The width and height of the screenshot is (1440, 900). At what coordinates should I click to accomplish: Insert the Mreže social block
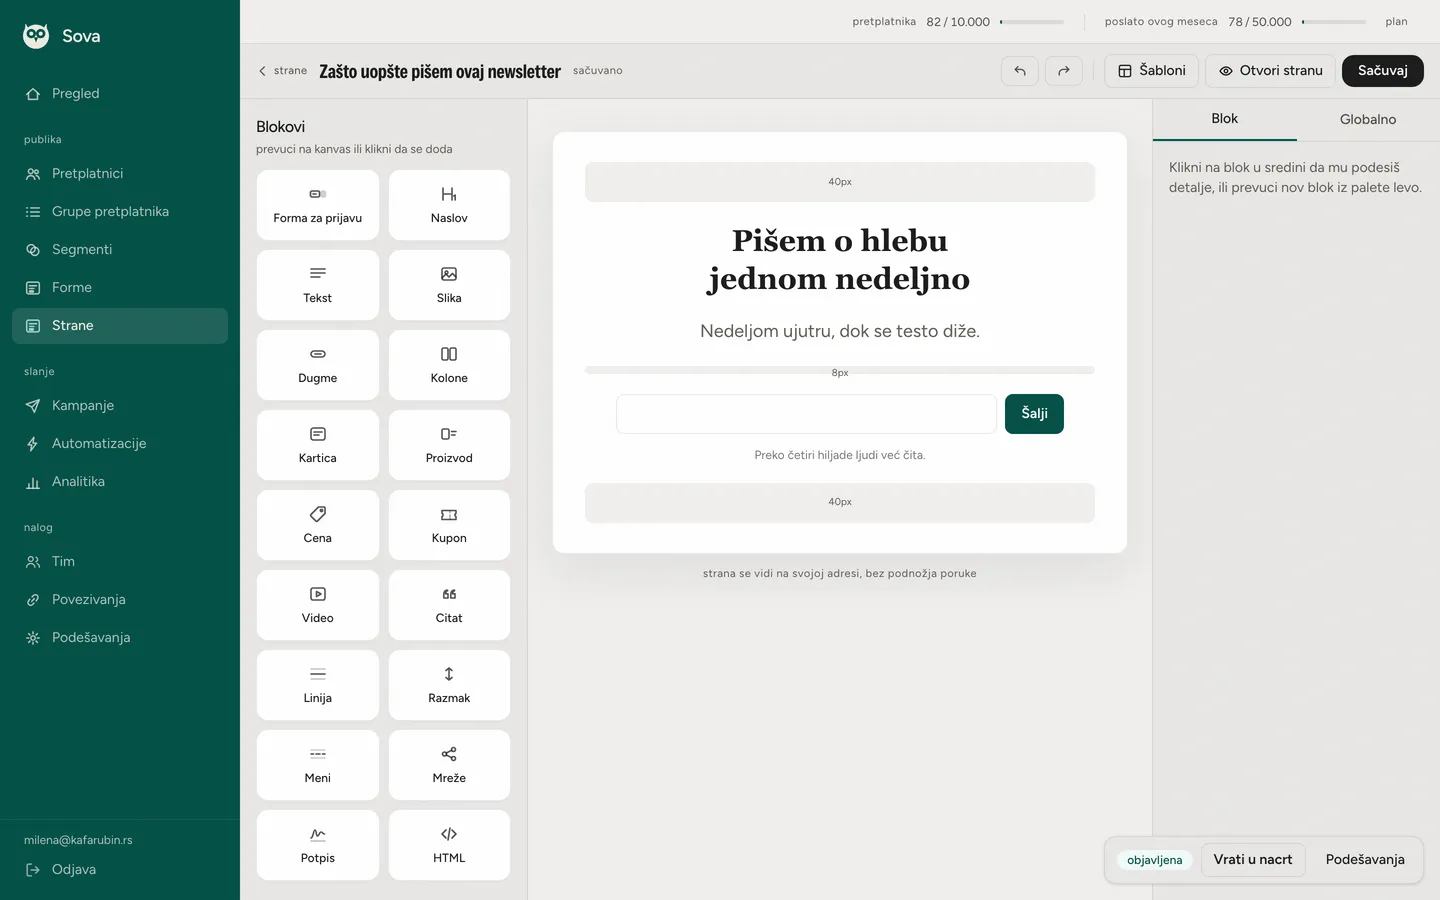[x=449, y=765]
